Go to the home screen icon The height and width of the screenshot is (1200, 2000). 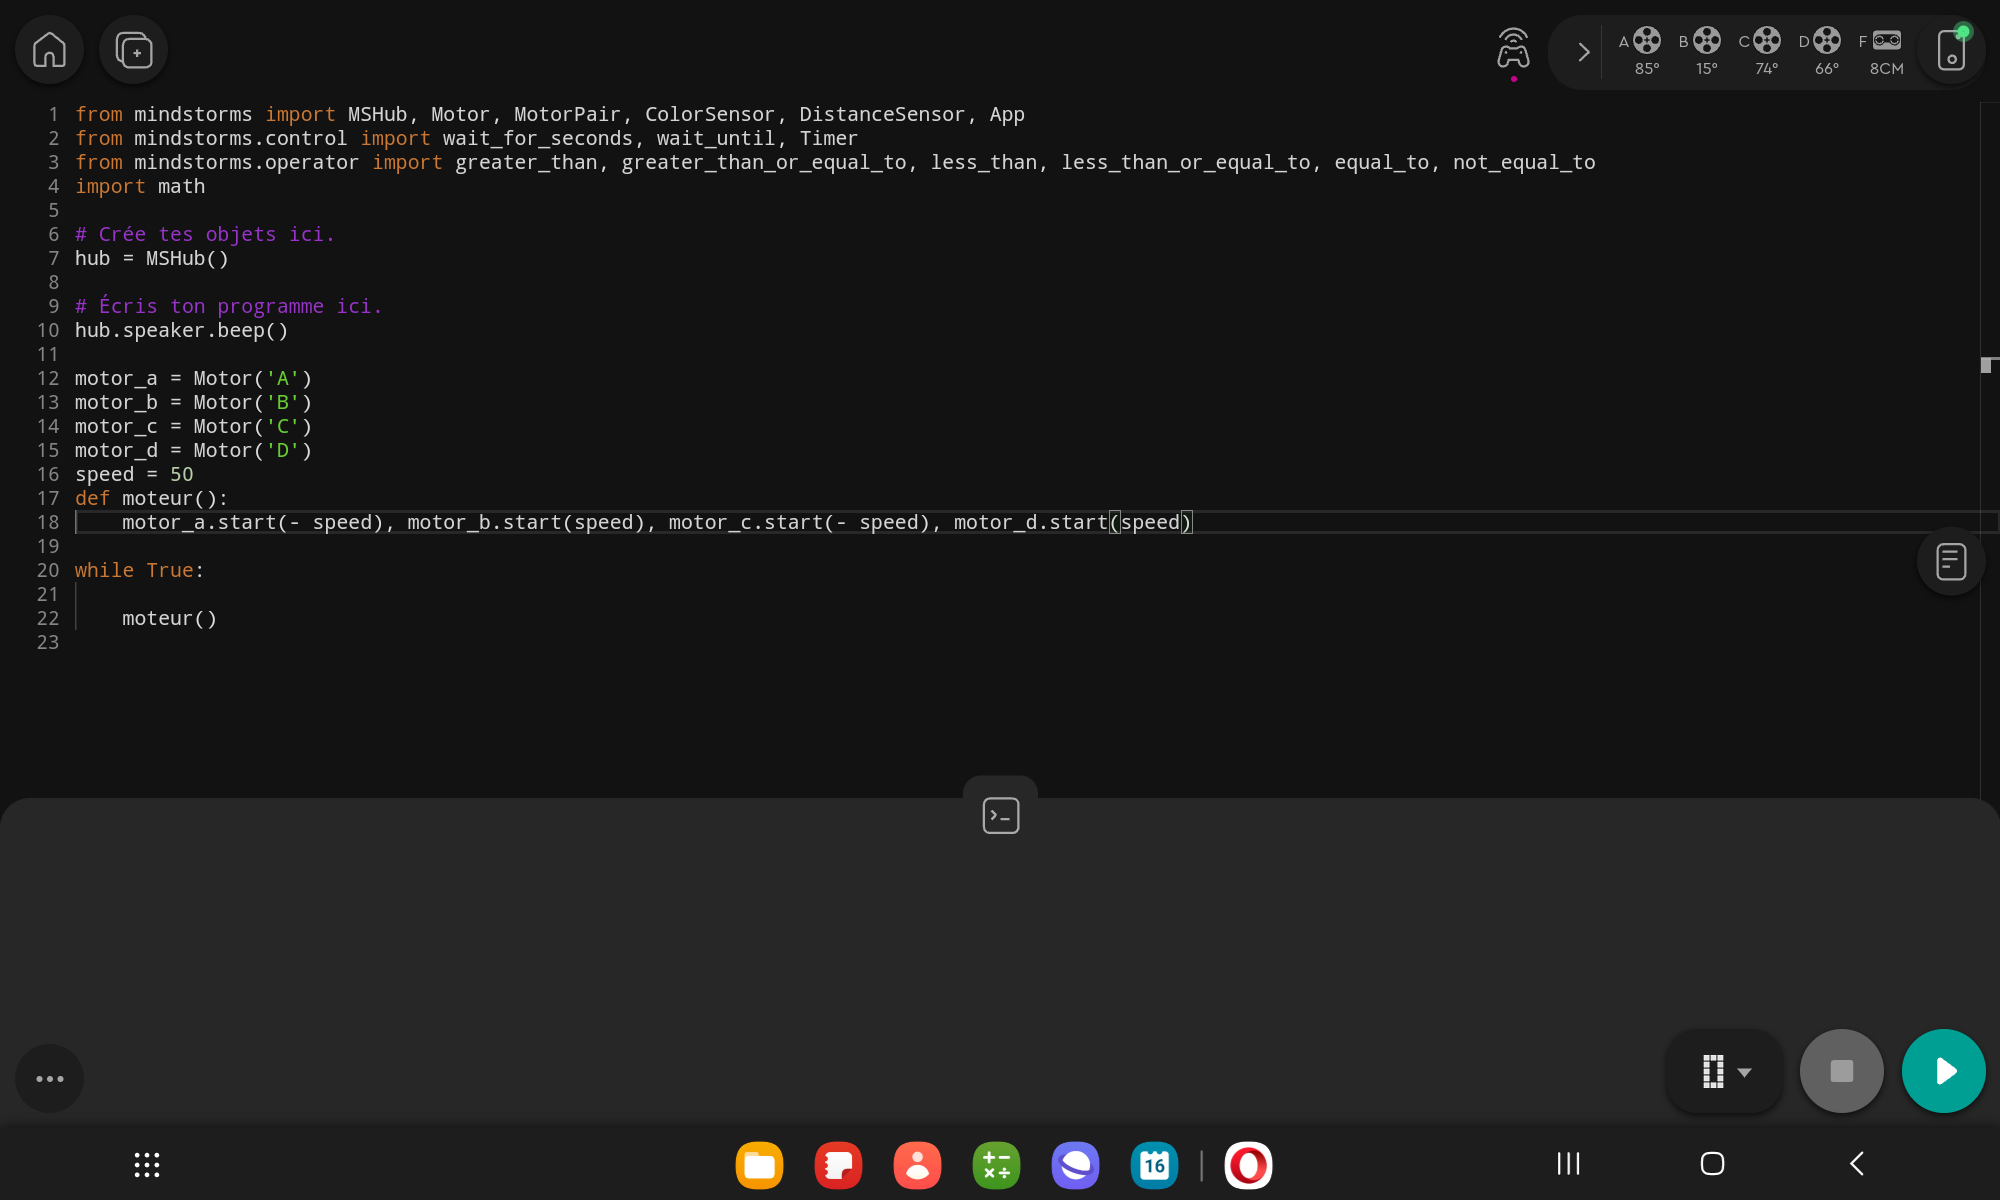pos(49,50)
